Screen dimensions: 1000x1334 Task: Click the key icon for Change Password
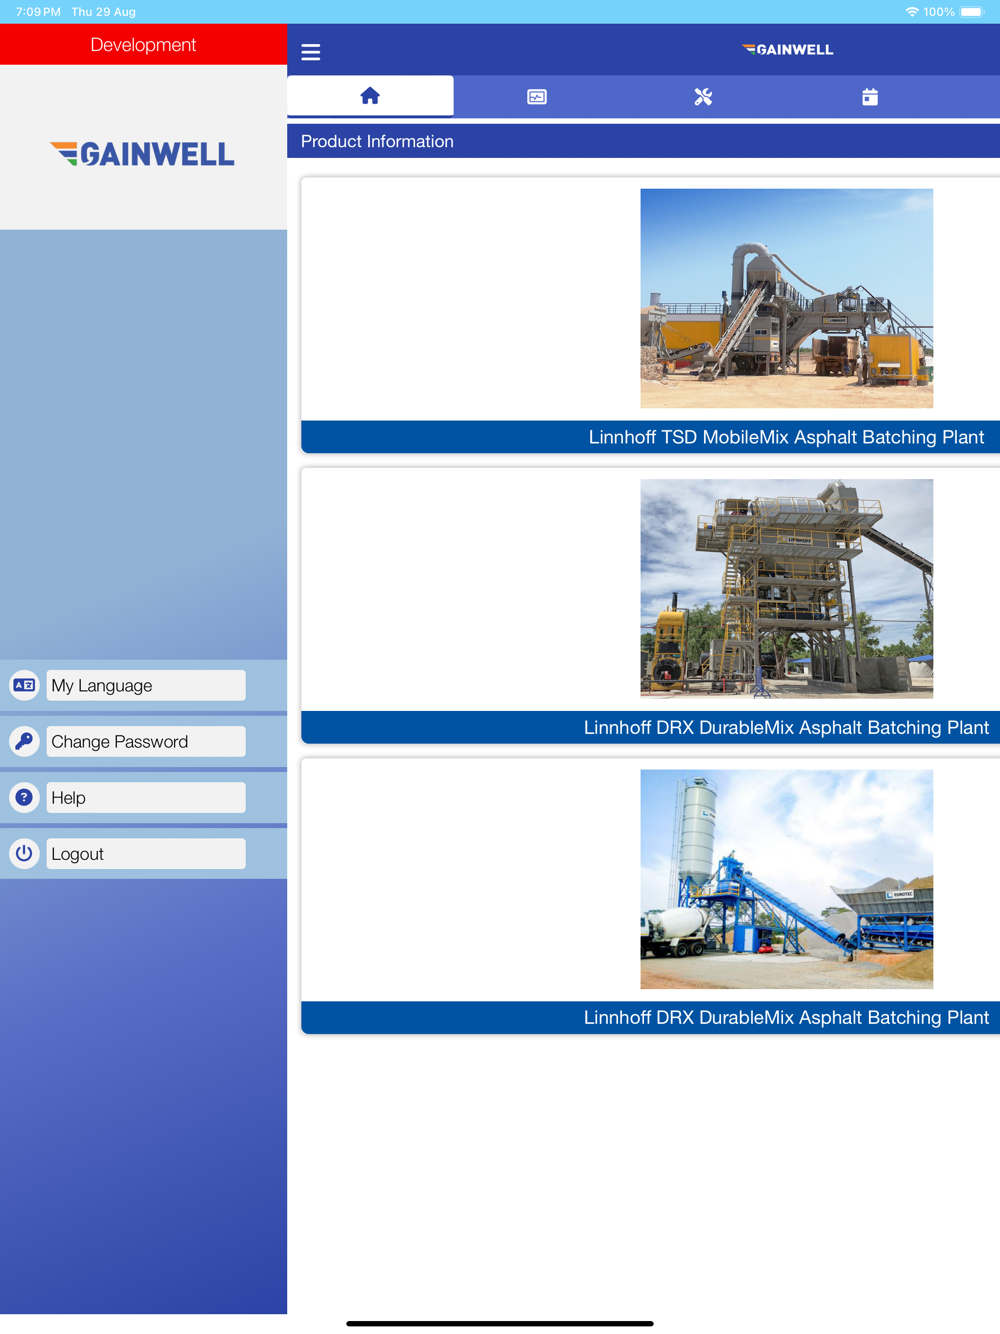tap(24, 741)
